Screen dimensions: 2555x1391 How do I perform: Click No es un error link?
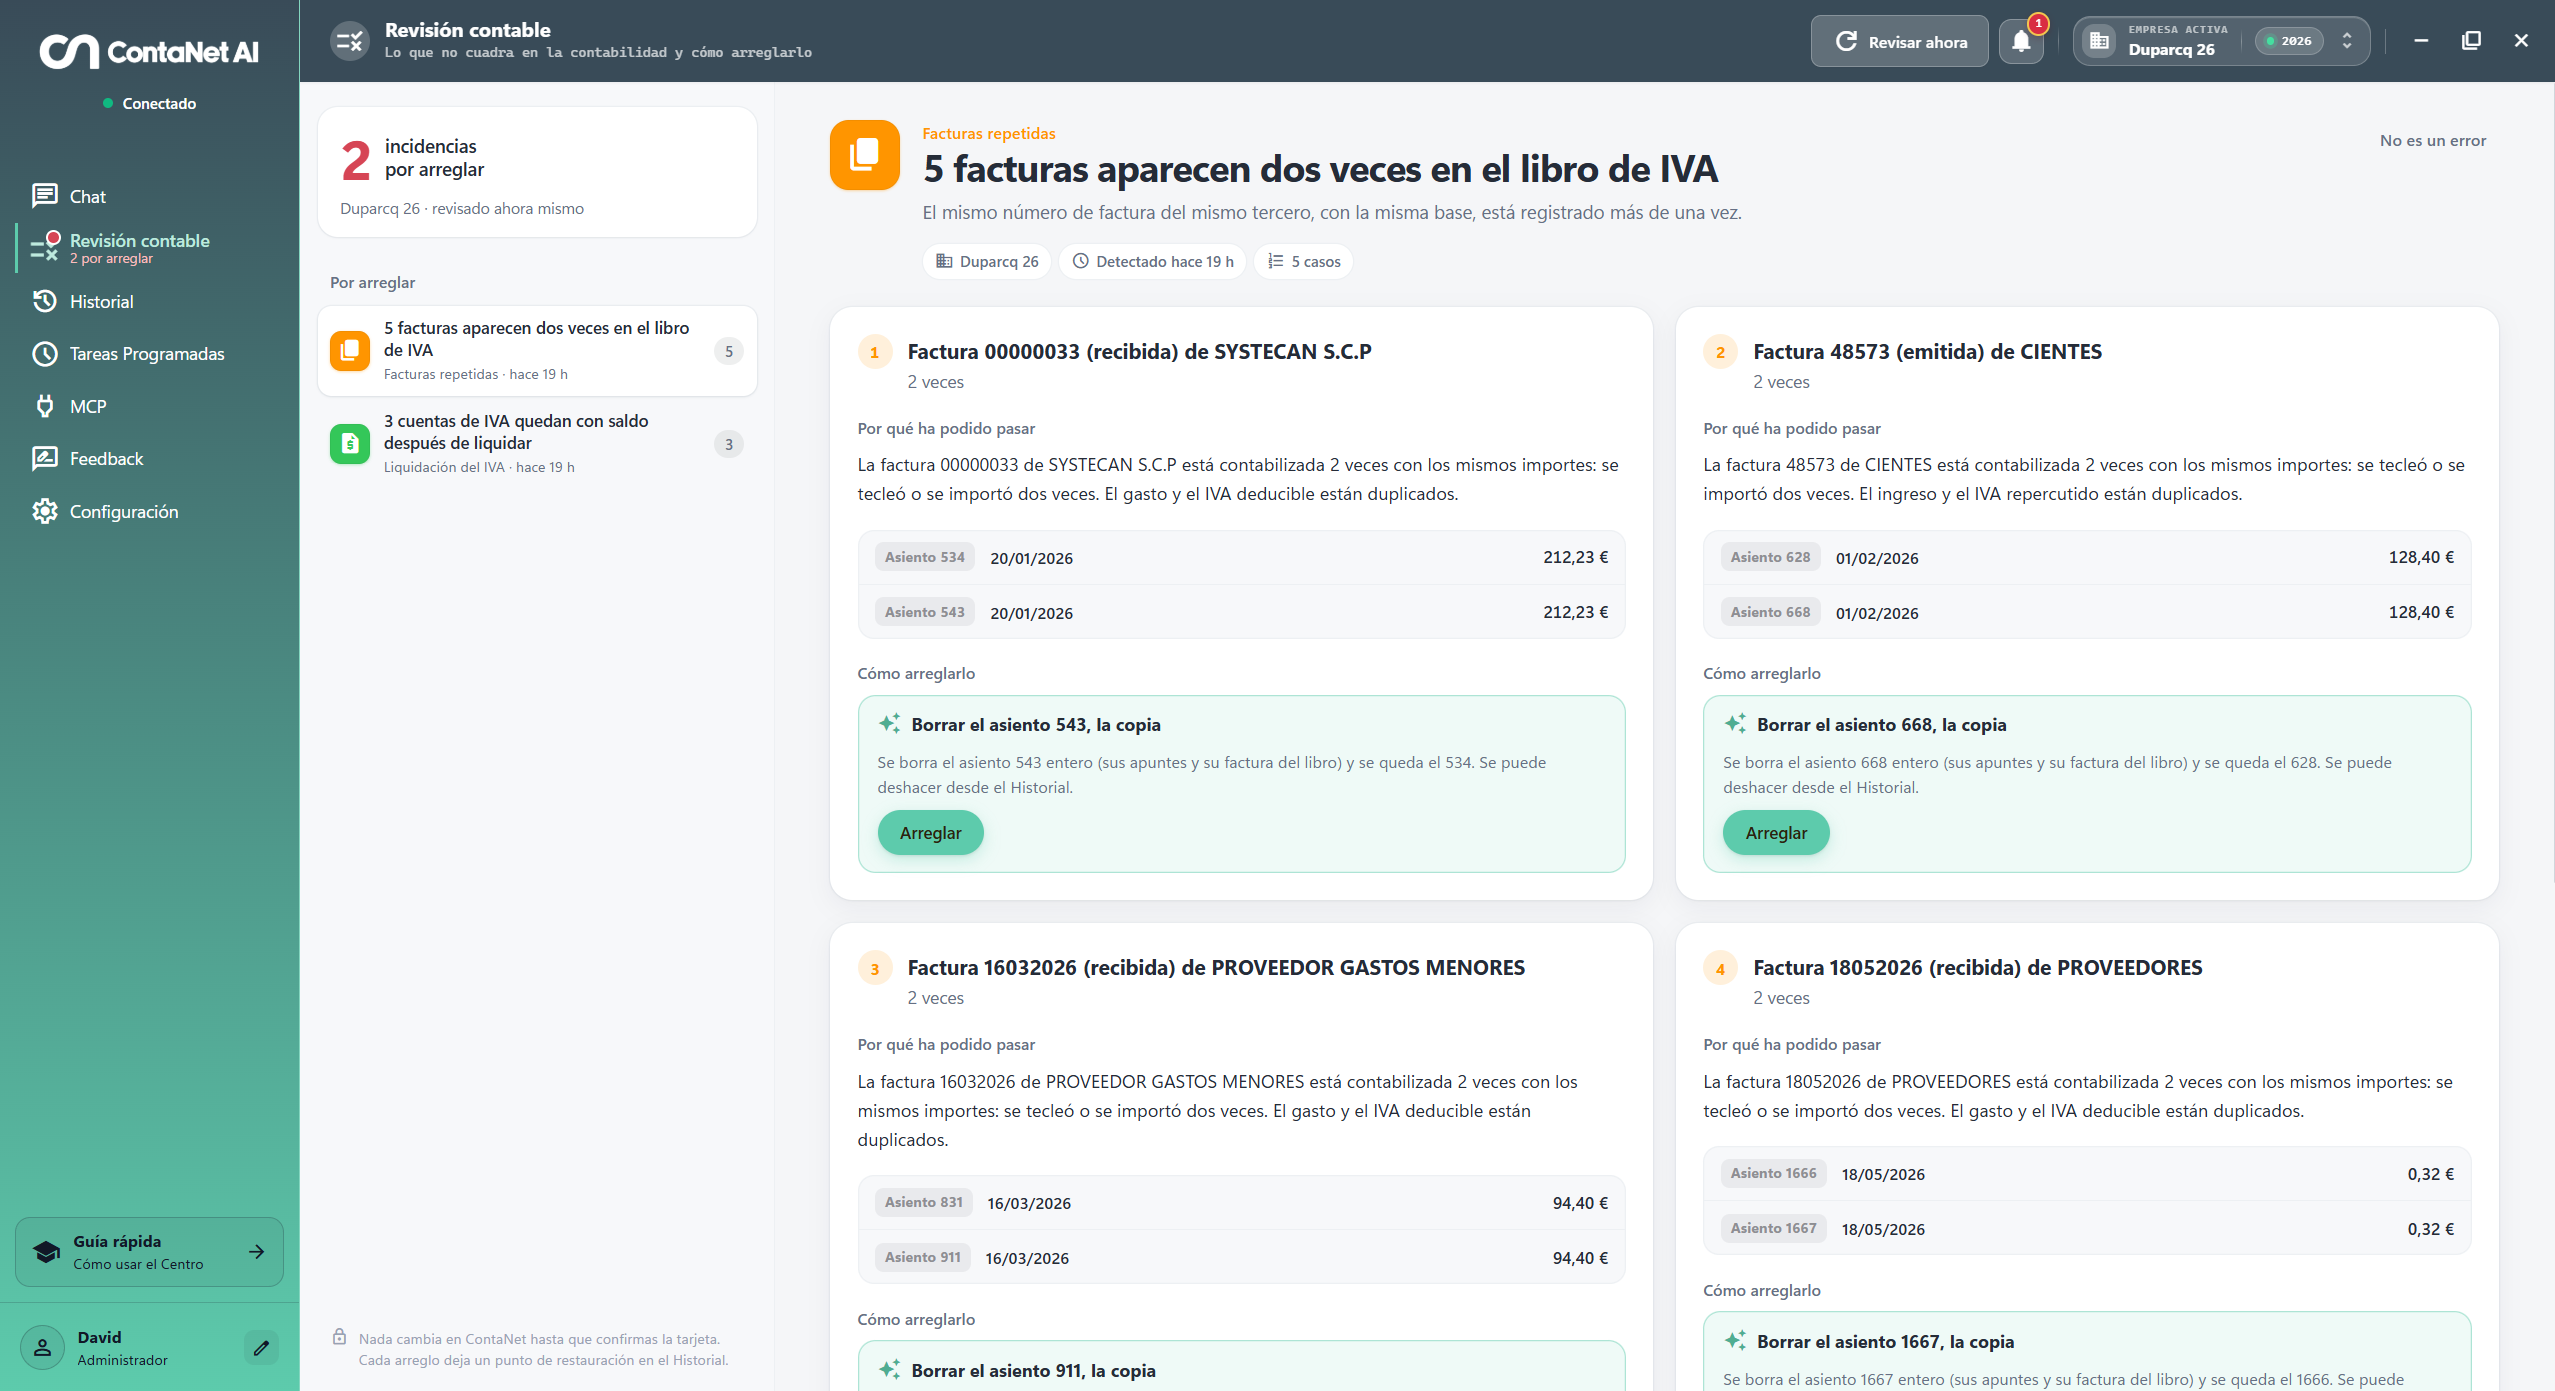pos(2432,141)
